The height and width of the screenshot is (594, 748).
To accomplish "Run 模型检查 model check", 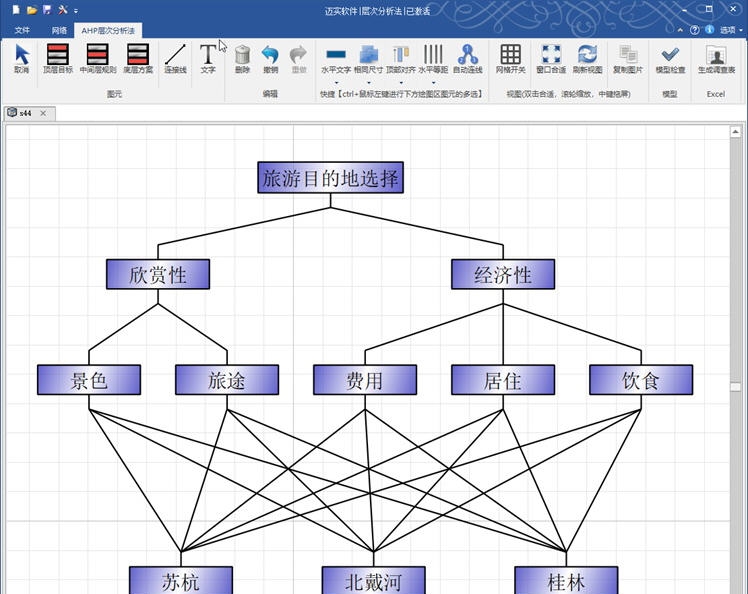I will [x=670, y=58].
